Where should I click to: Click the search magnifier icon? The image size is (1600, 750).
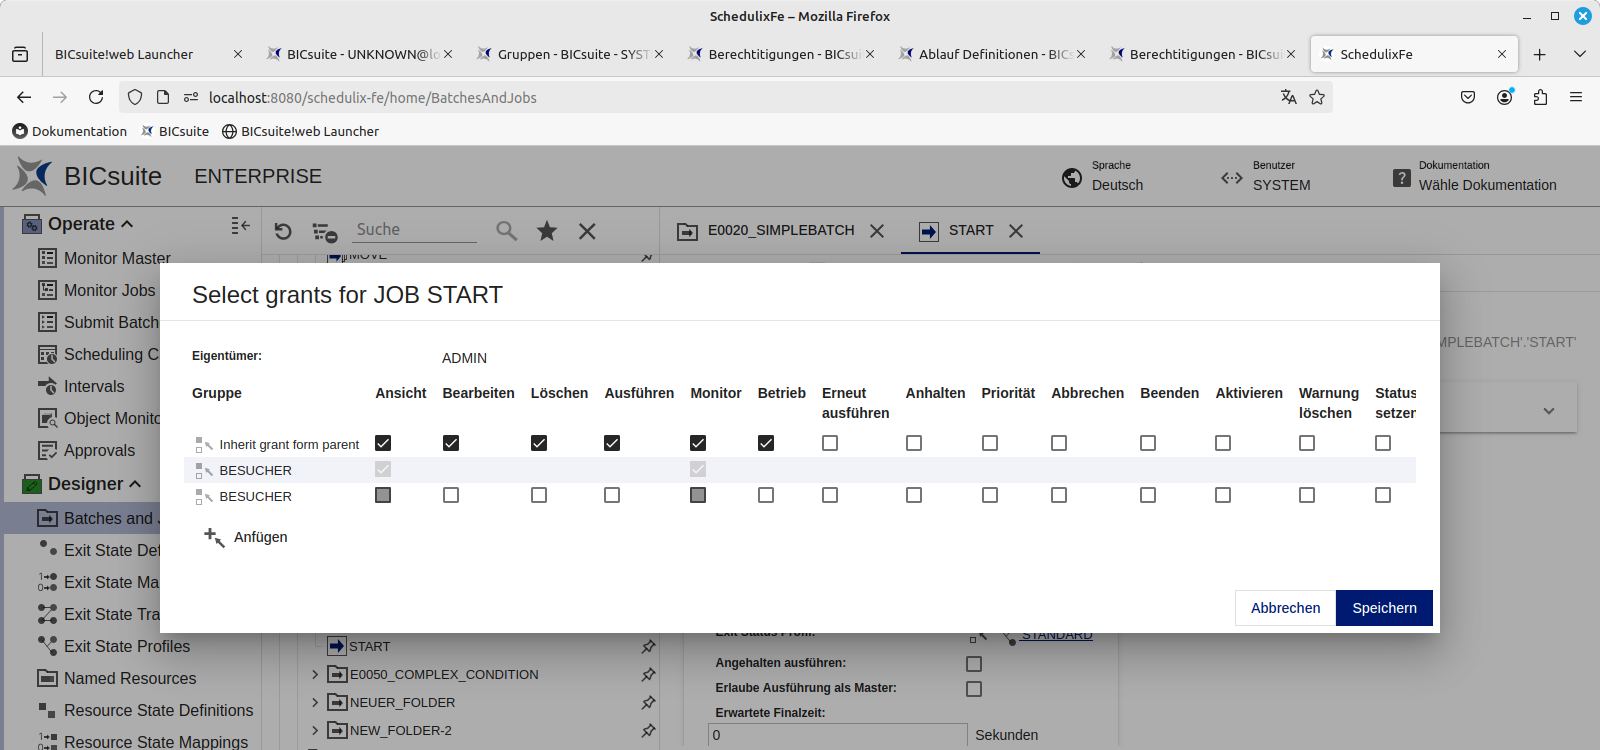coord(507,231)
